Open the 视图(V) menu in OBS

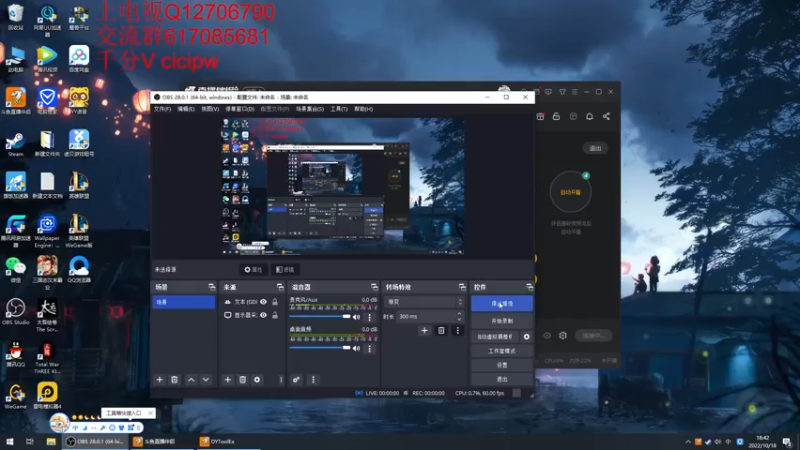210,109
